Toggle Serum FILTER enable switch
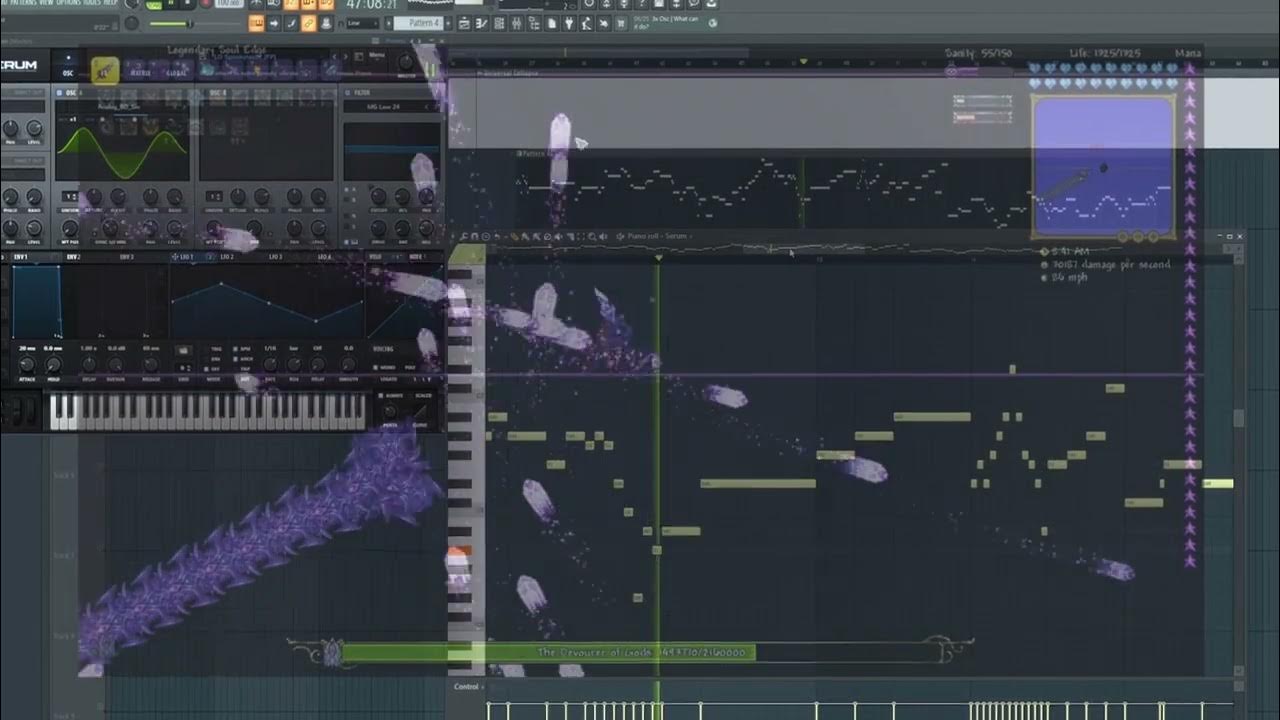 [x=347, y=93]
